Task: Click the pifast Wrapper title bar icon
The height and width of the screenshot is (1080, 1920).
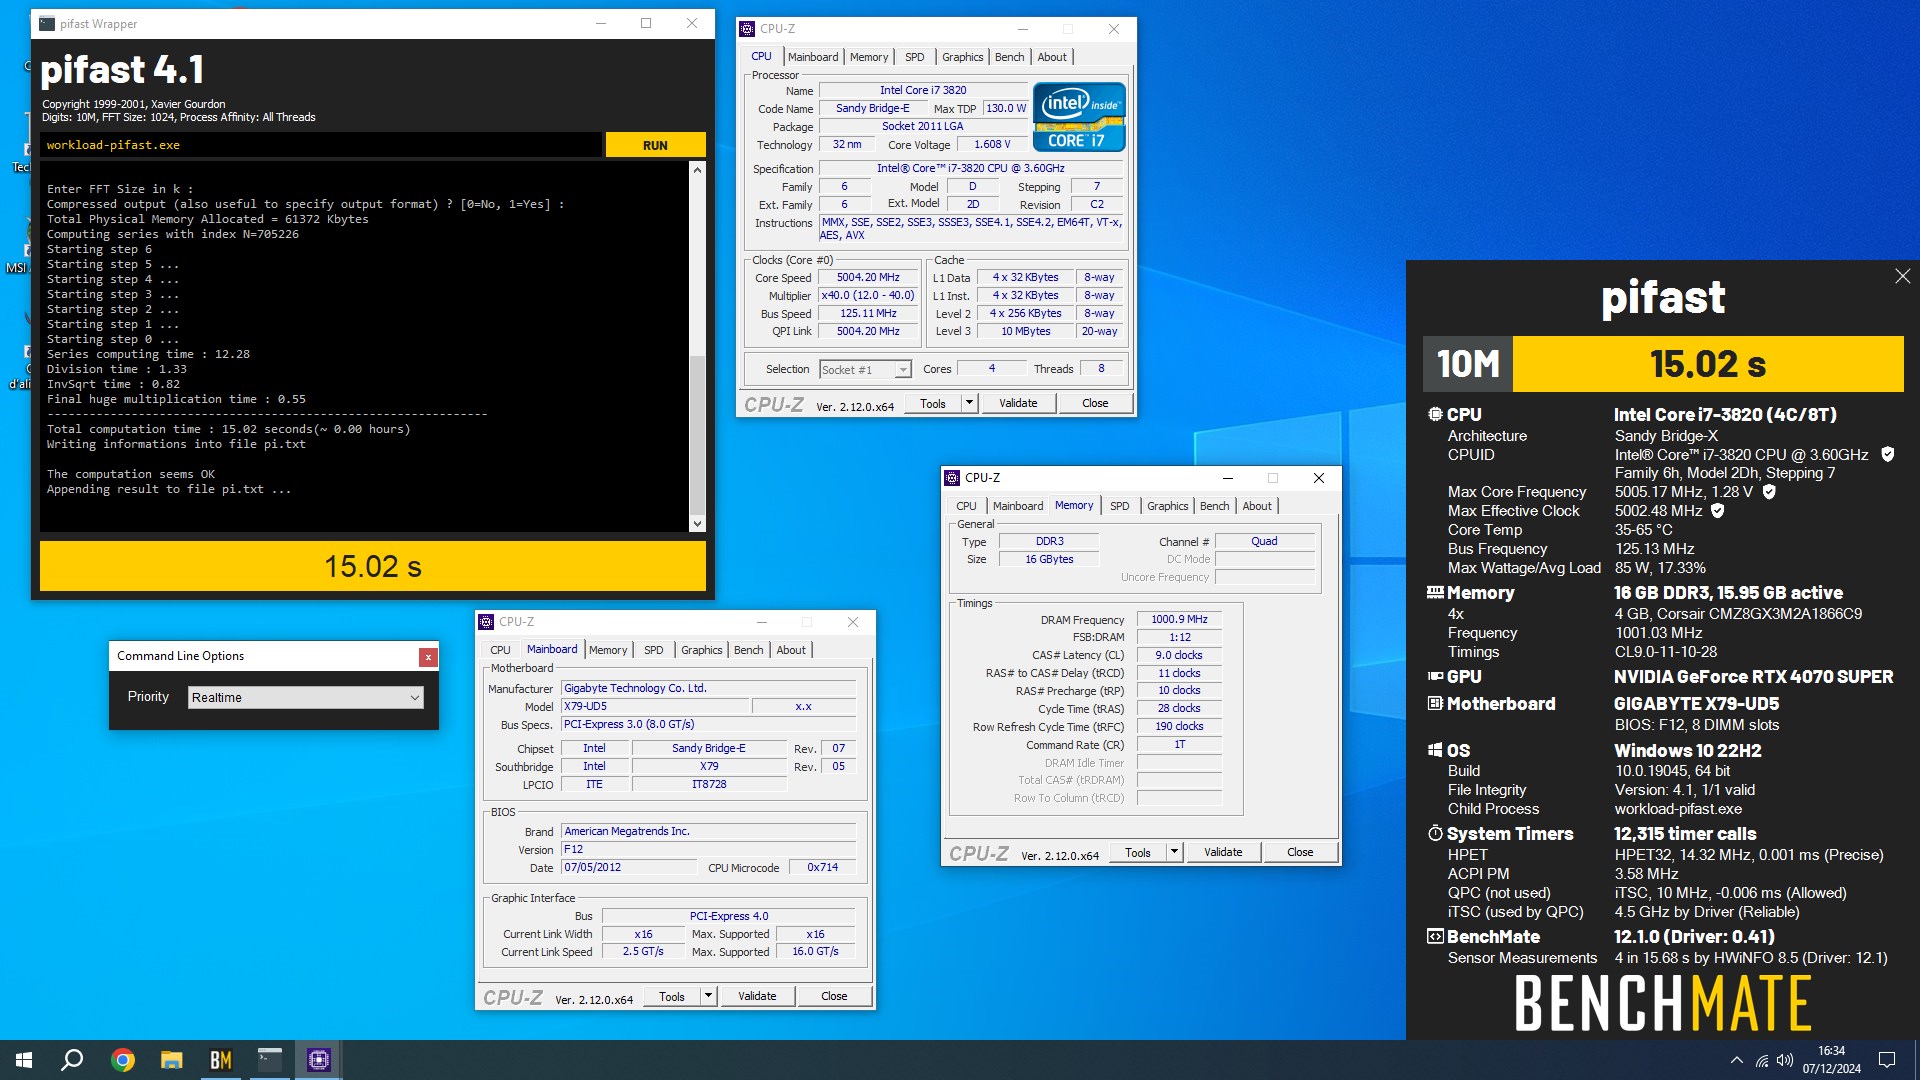Action: 47,23
